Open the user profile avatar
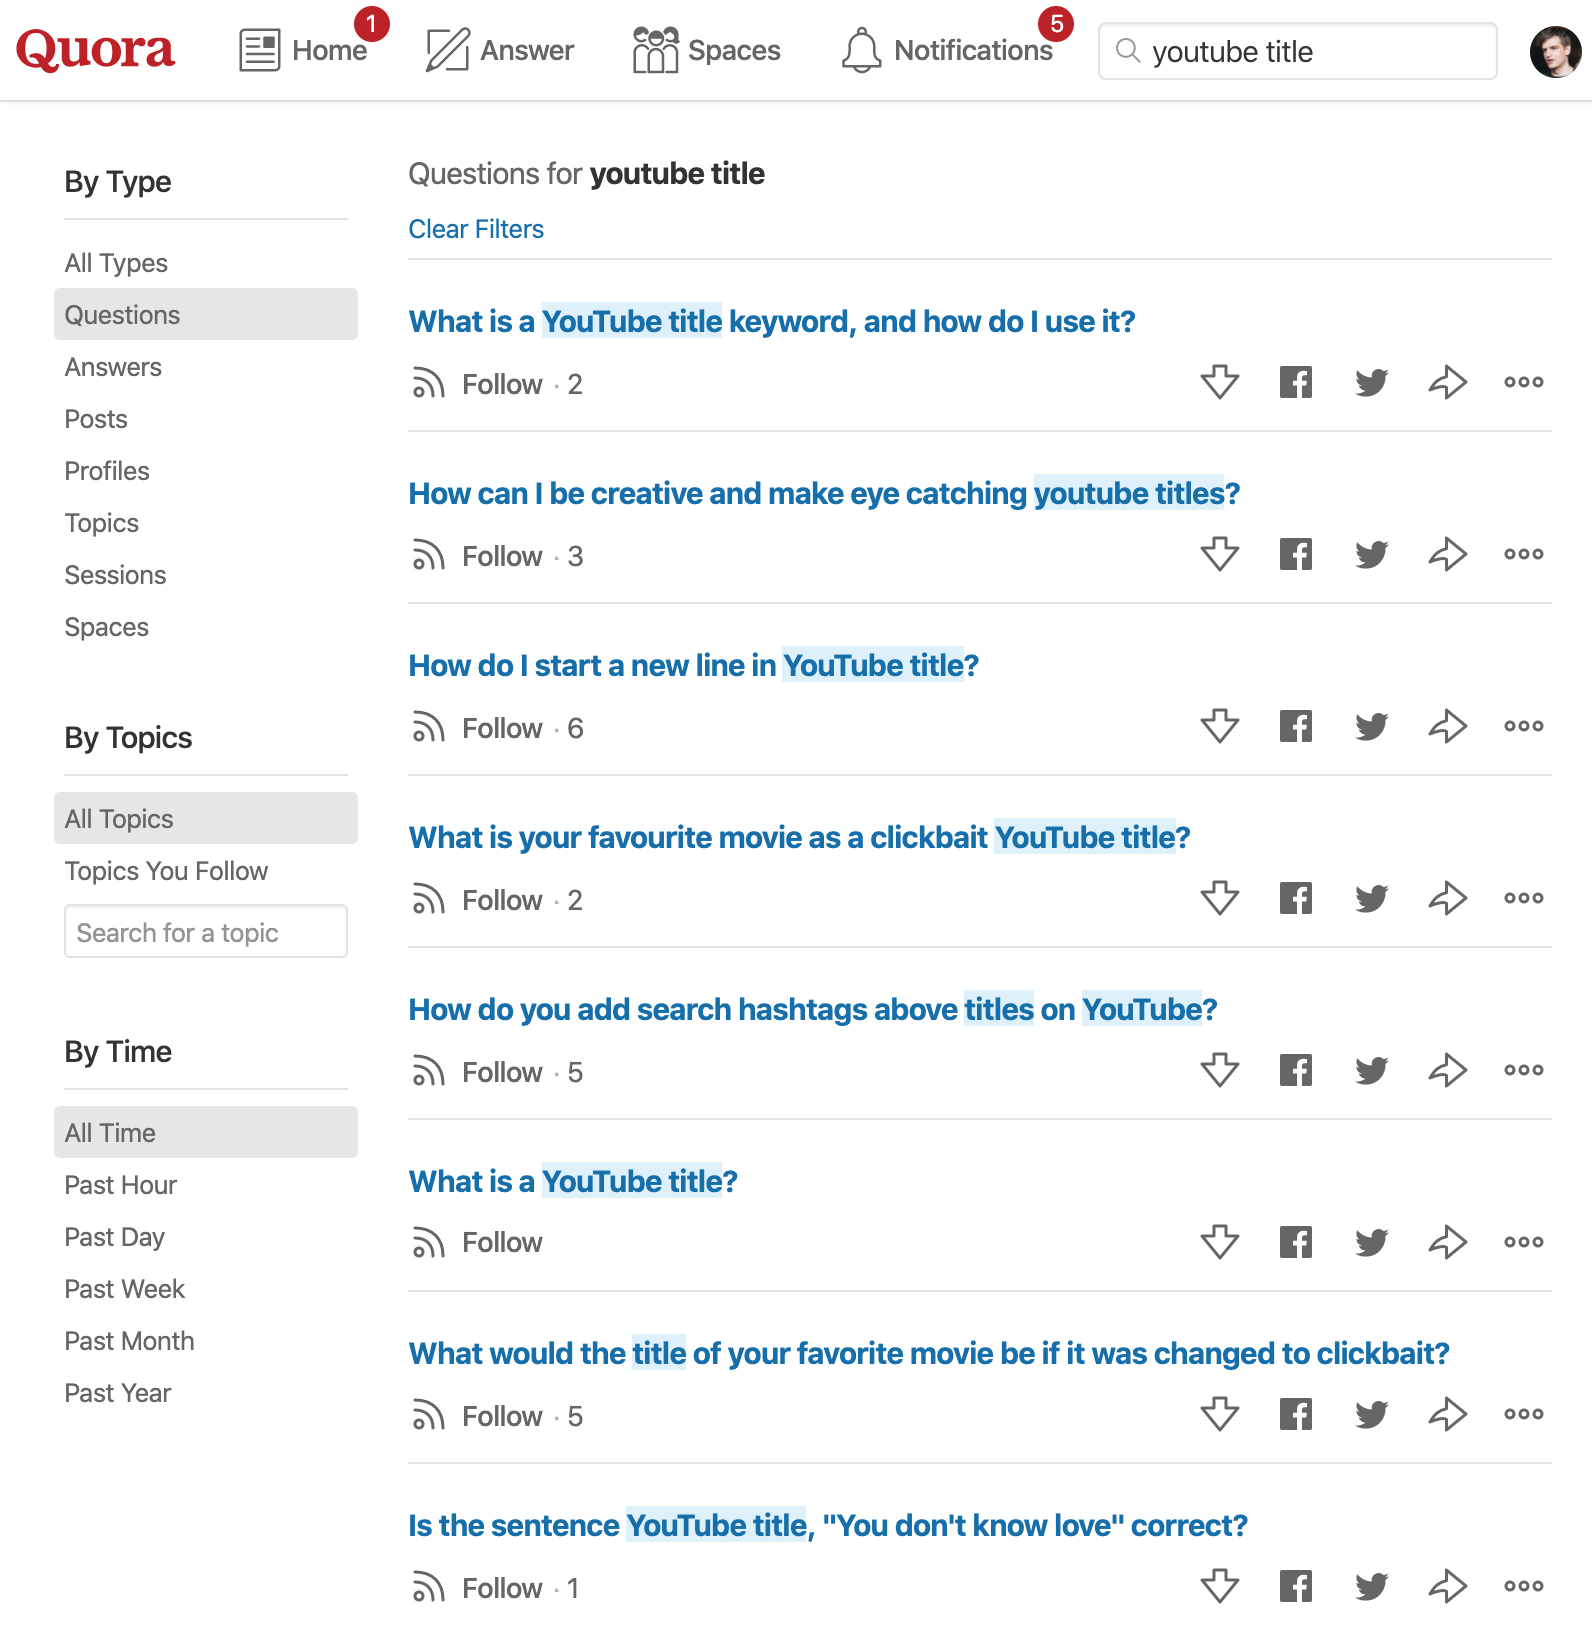The width and height of the screenshot is (1592, 1626). point(1555,51)
